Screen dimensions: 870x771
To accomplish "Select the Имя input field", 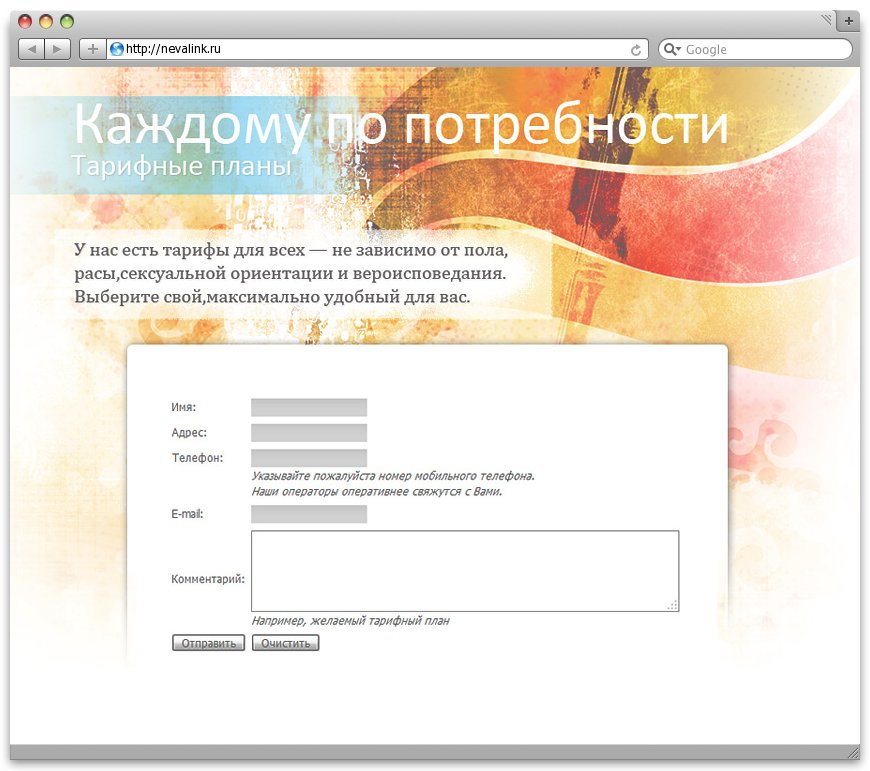I will coord(308,407).
